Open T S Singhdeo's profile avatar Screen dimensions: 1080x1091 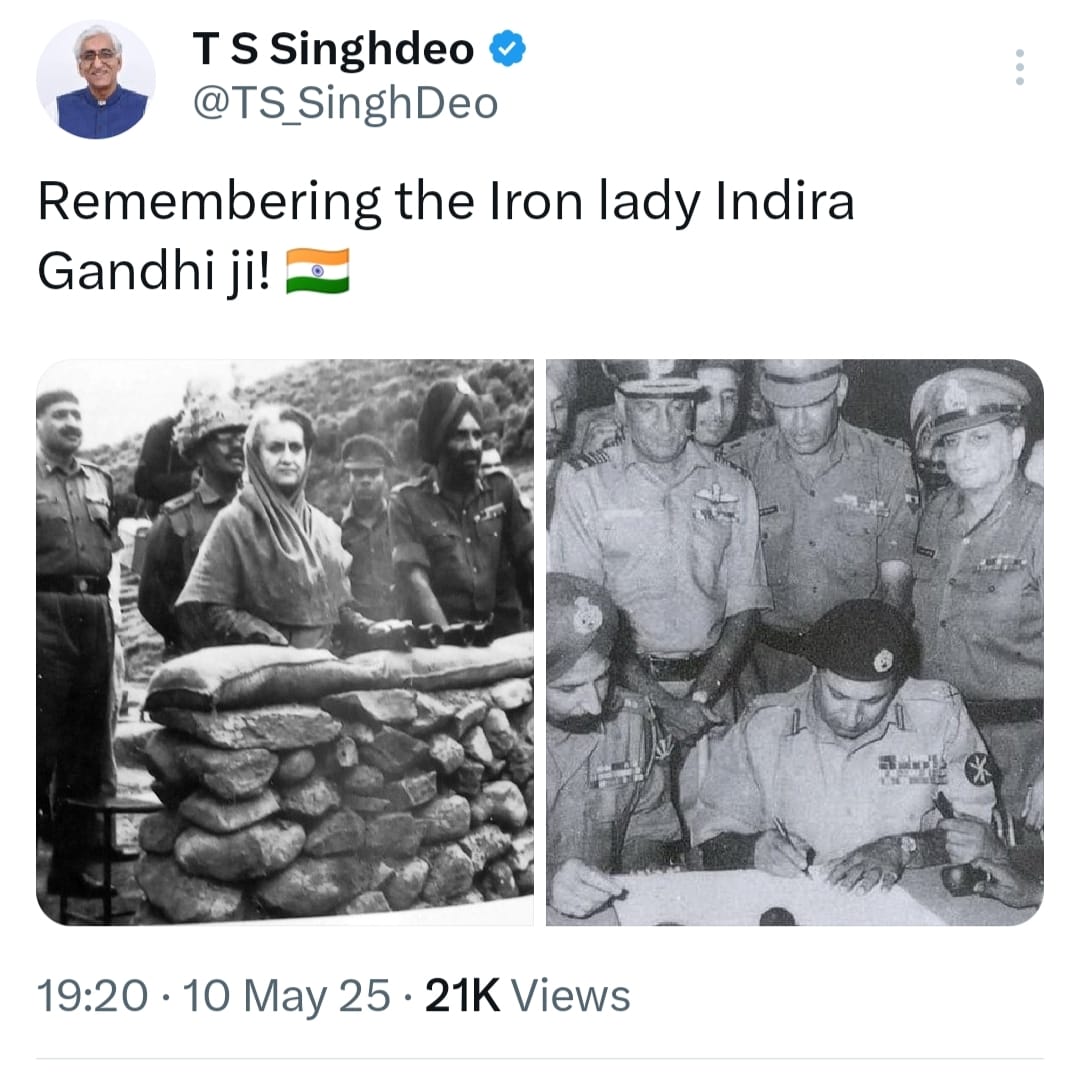[x=96, y=80]
